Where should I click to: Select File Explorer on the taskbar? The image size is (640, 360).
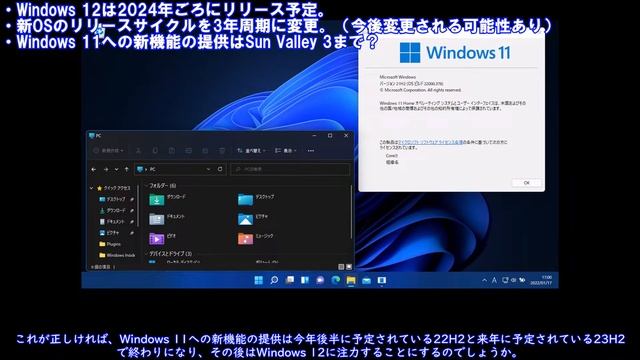tap(351, 280)
